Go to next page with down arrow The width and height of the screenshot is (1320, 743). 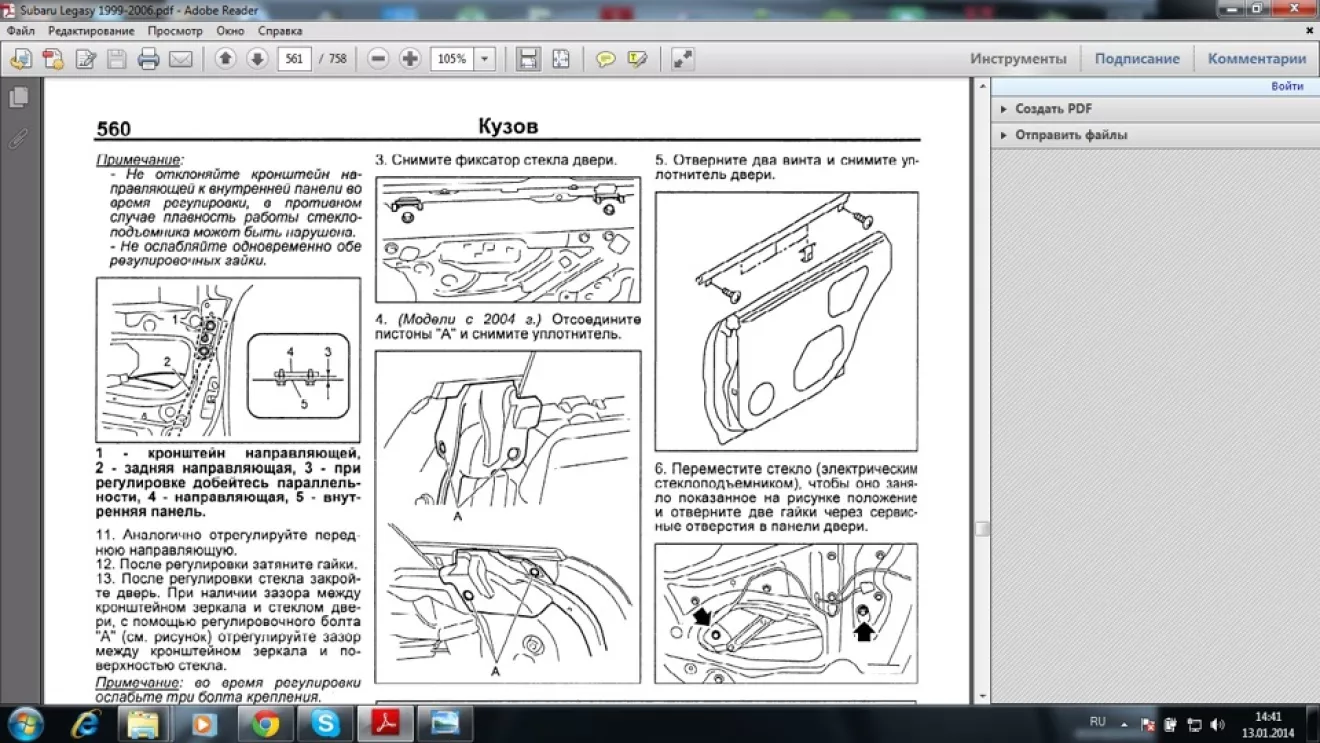coord(257,59)
